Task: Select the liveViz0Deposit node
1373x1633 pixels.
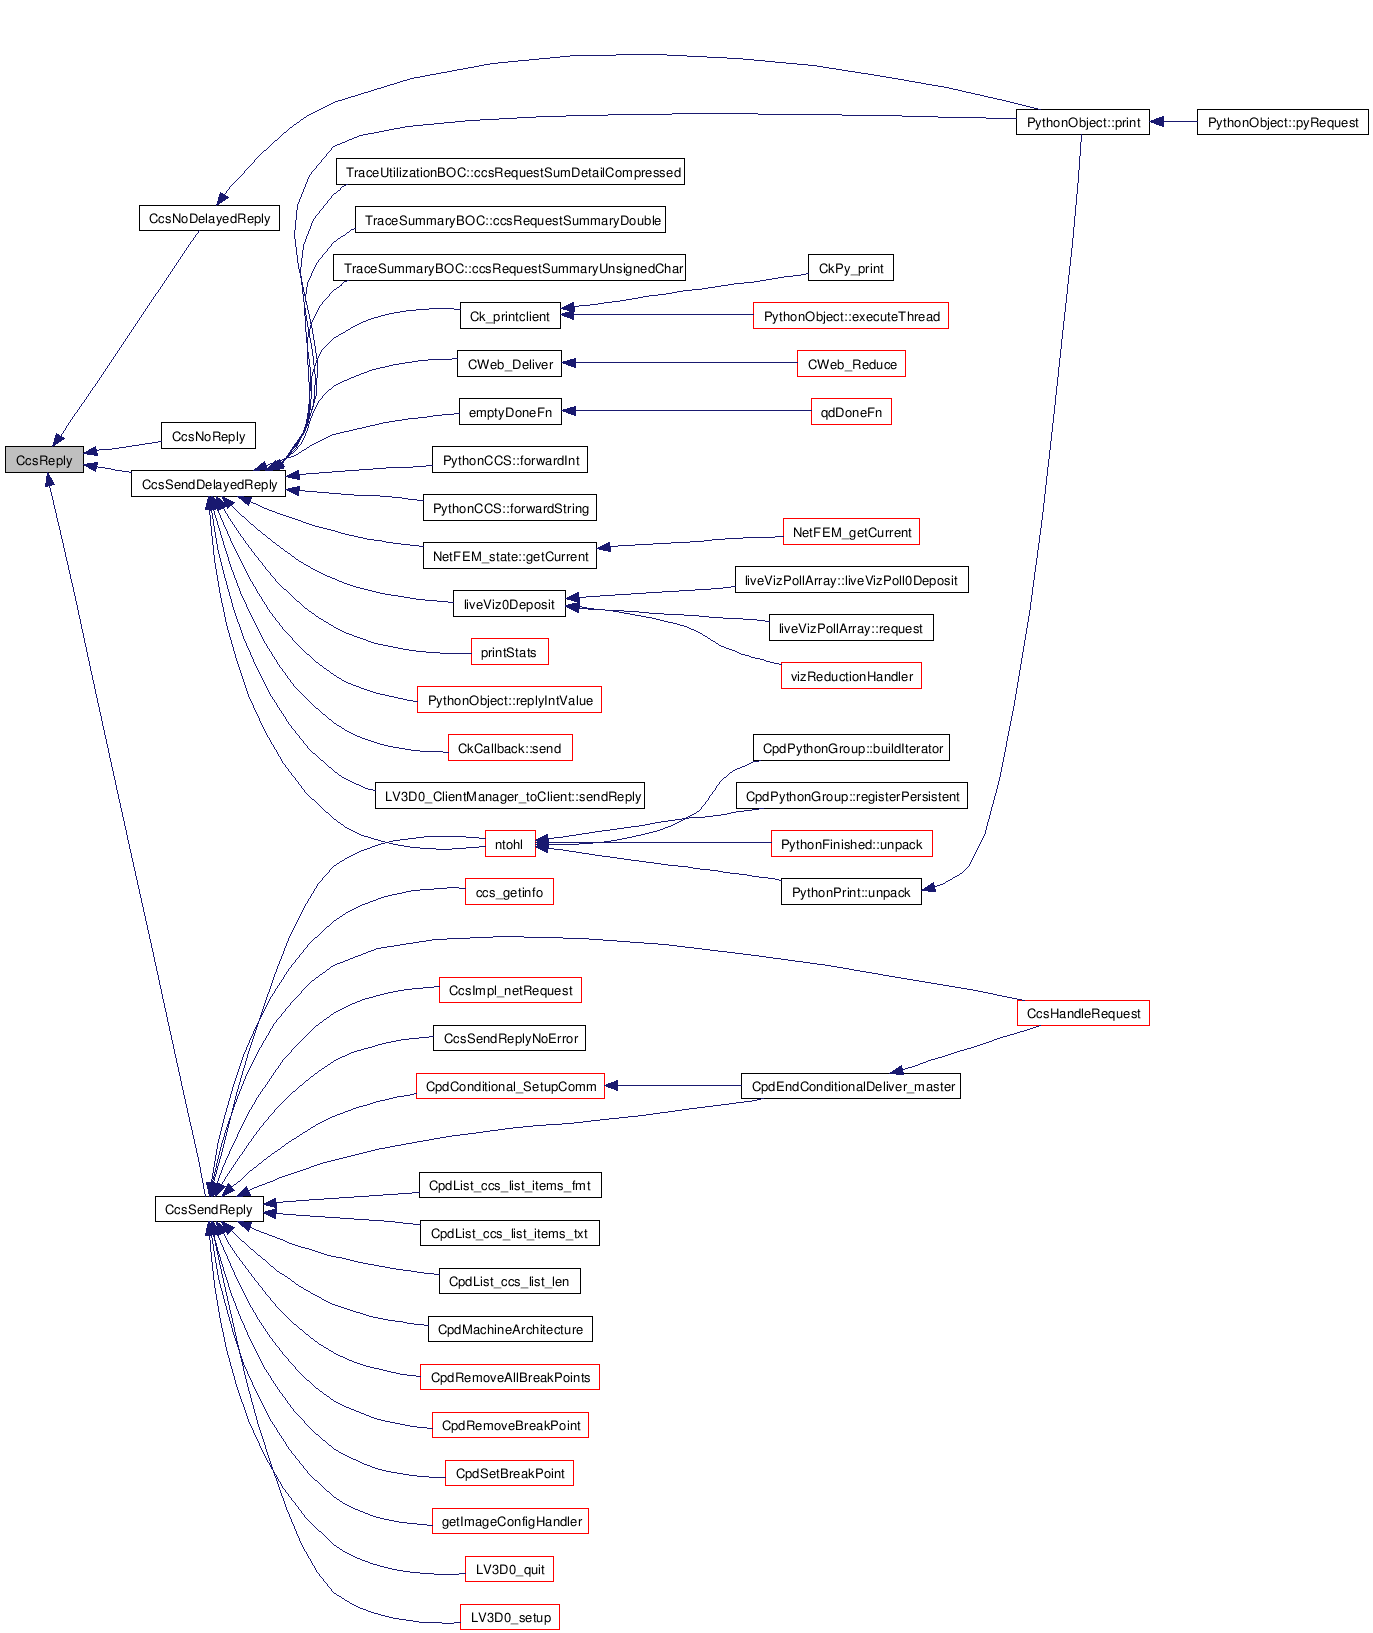Action: [509, 605]
